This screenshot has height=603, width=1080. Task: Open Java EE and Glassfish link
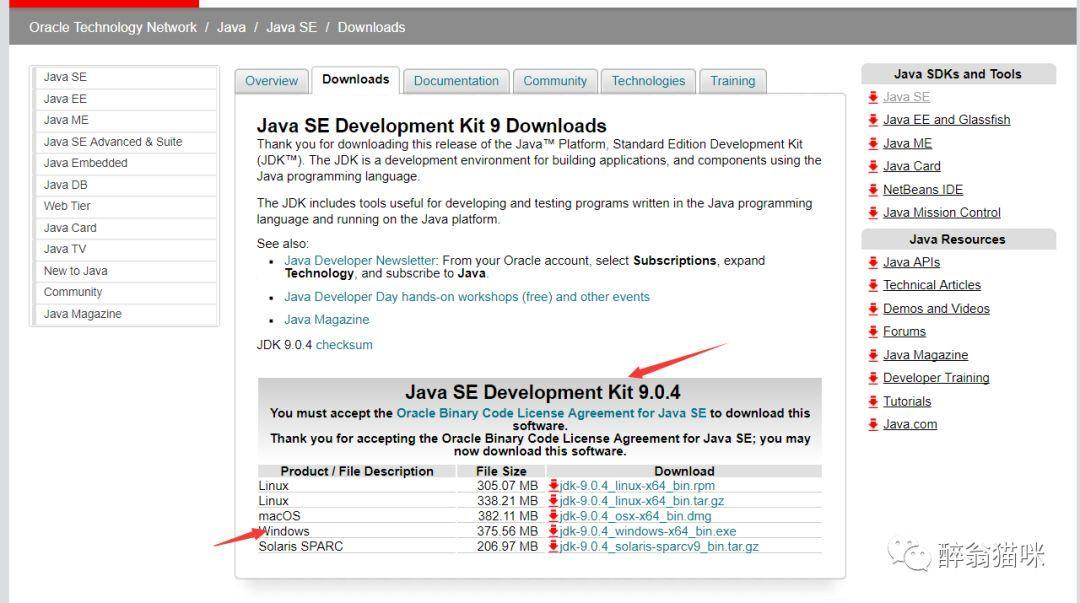point(946,120)
